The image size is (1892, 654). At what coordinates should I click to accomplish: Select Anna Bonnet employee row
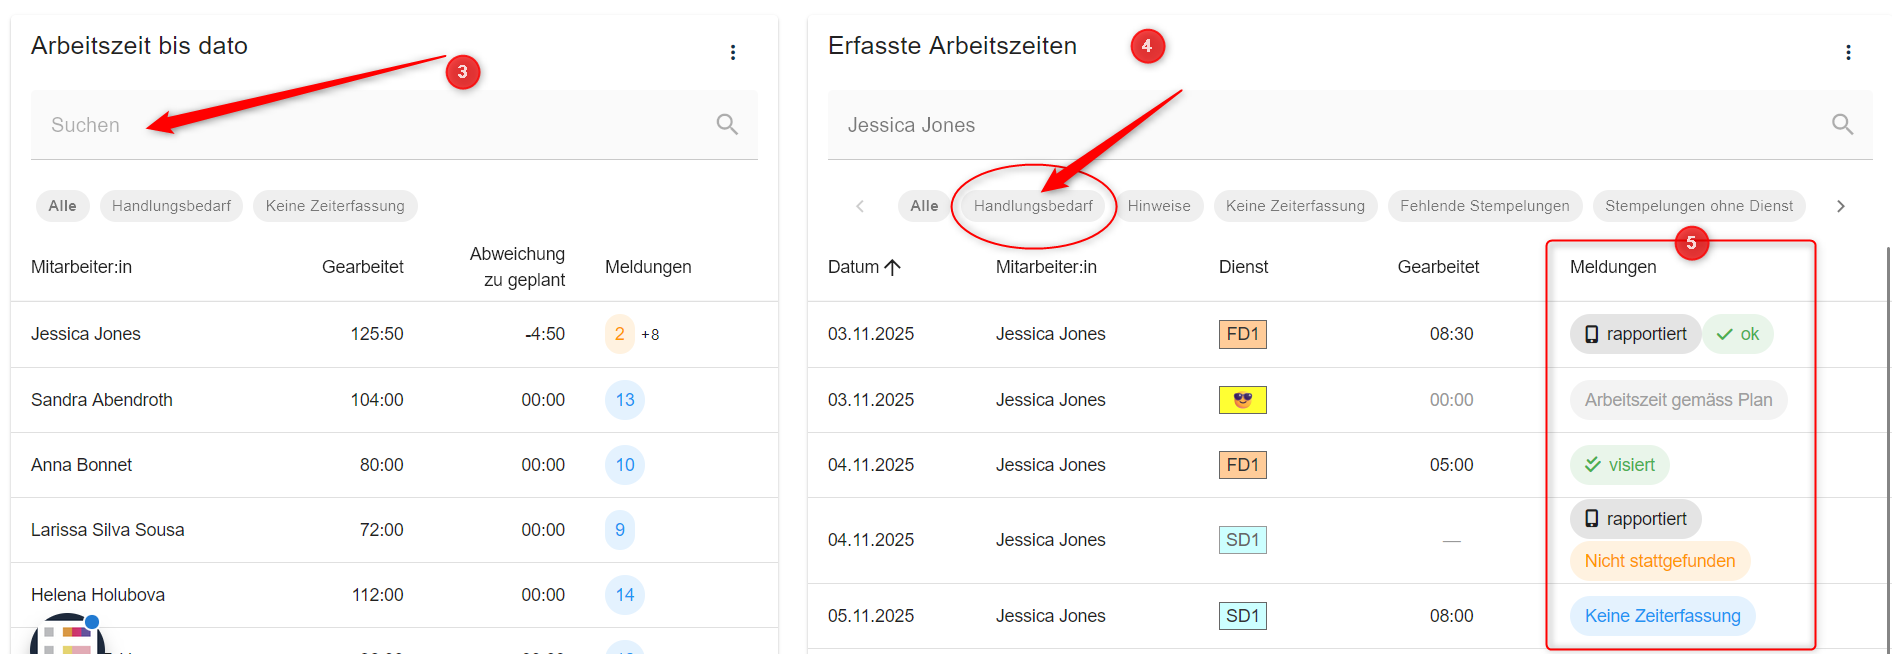pyautogui.click(x=394, y=465)
